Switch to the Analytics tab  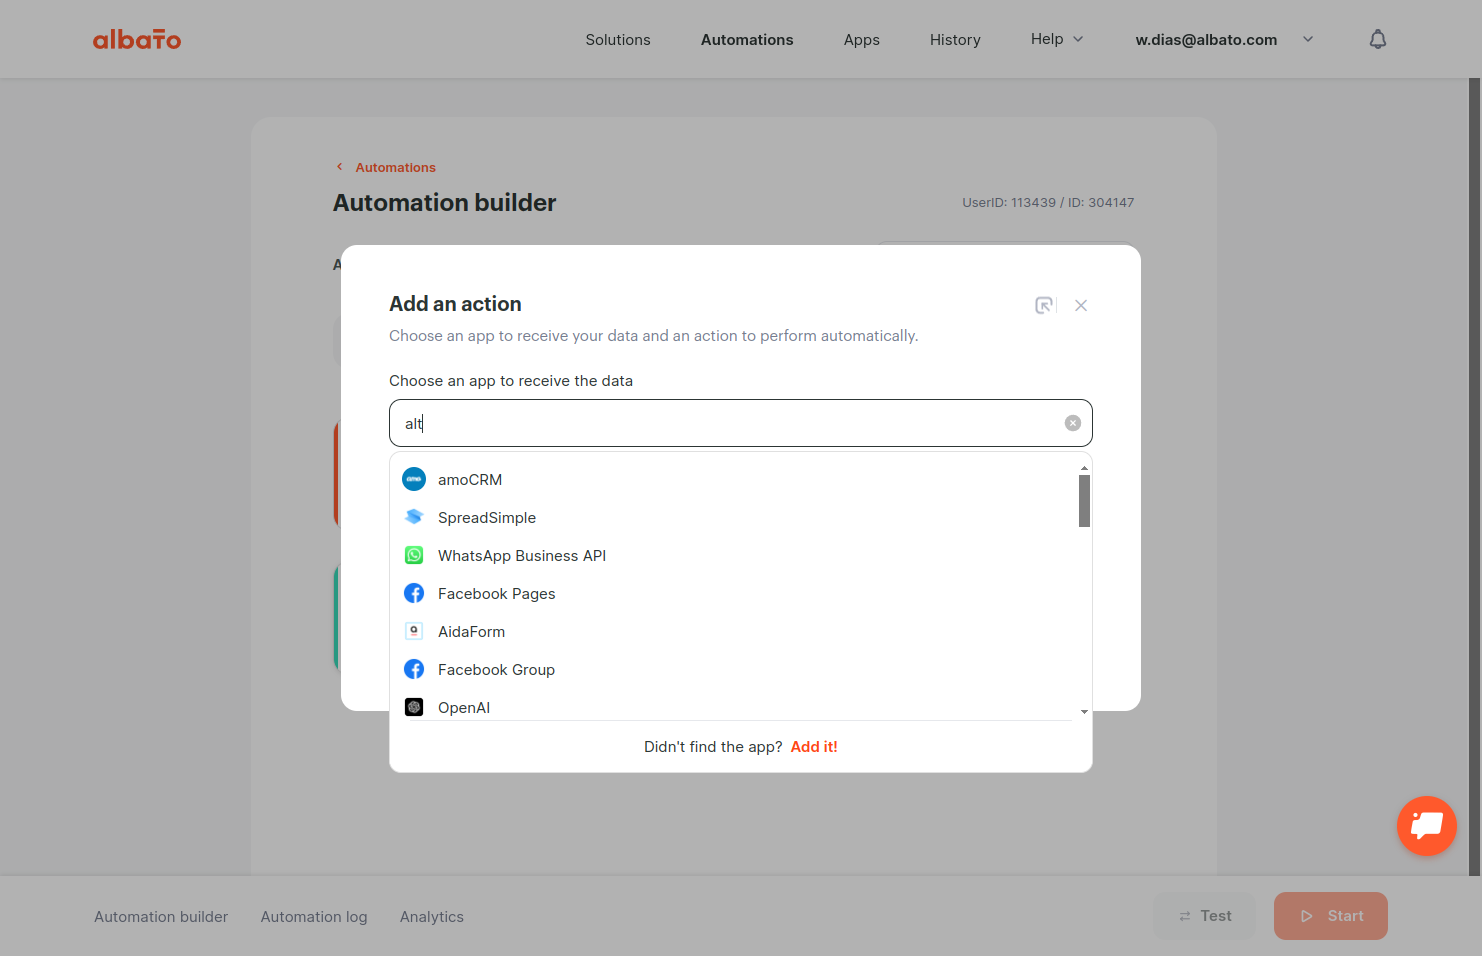coord(432,917)
